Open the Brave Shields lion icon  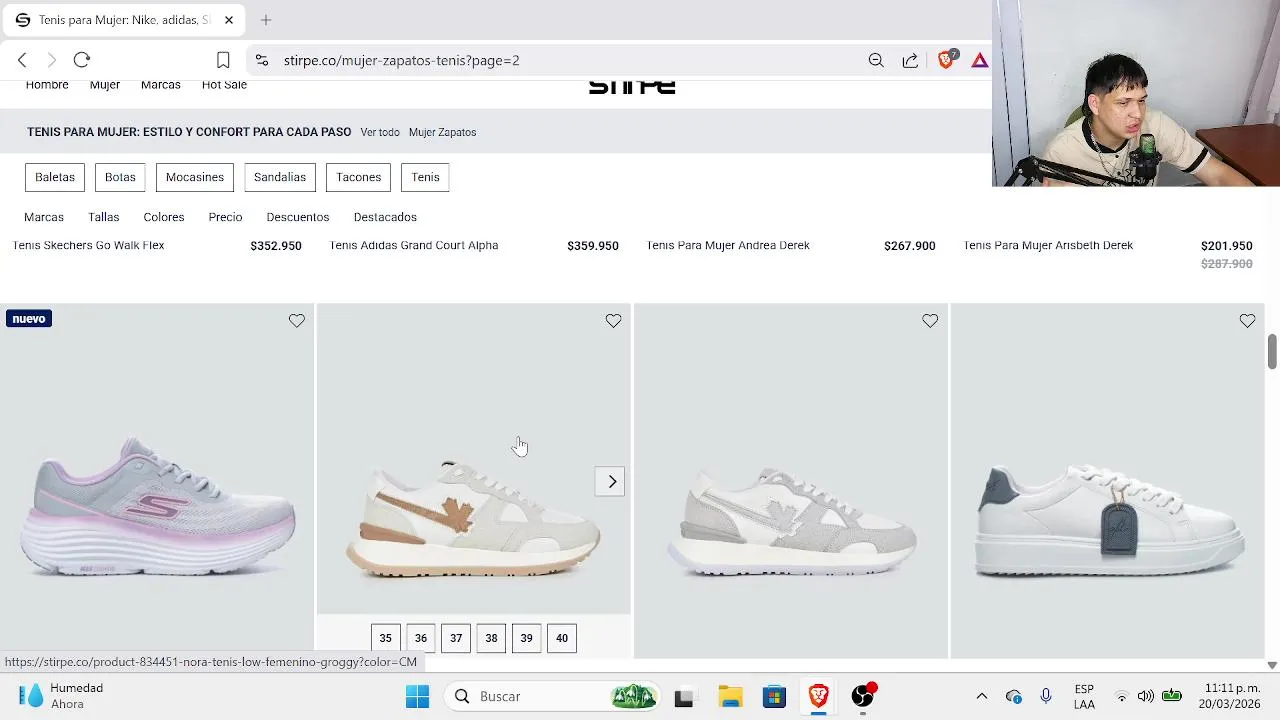click(x=946, y=59)
